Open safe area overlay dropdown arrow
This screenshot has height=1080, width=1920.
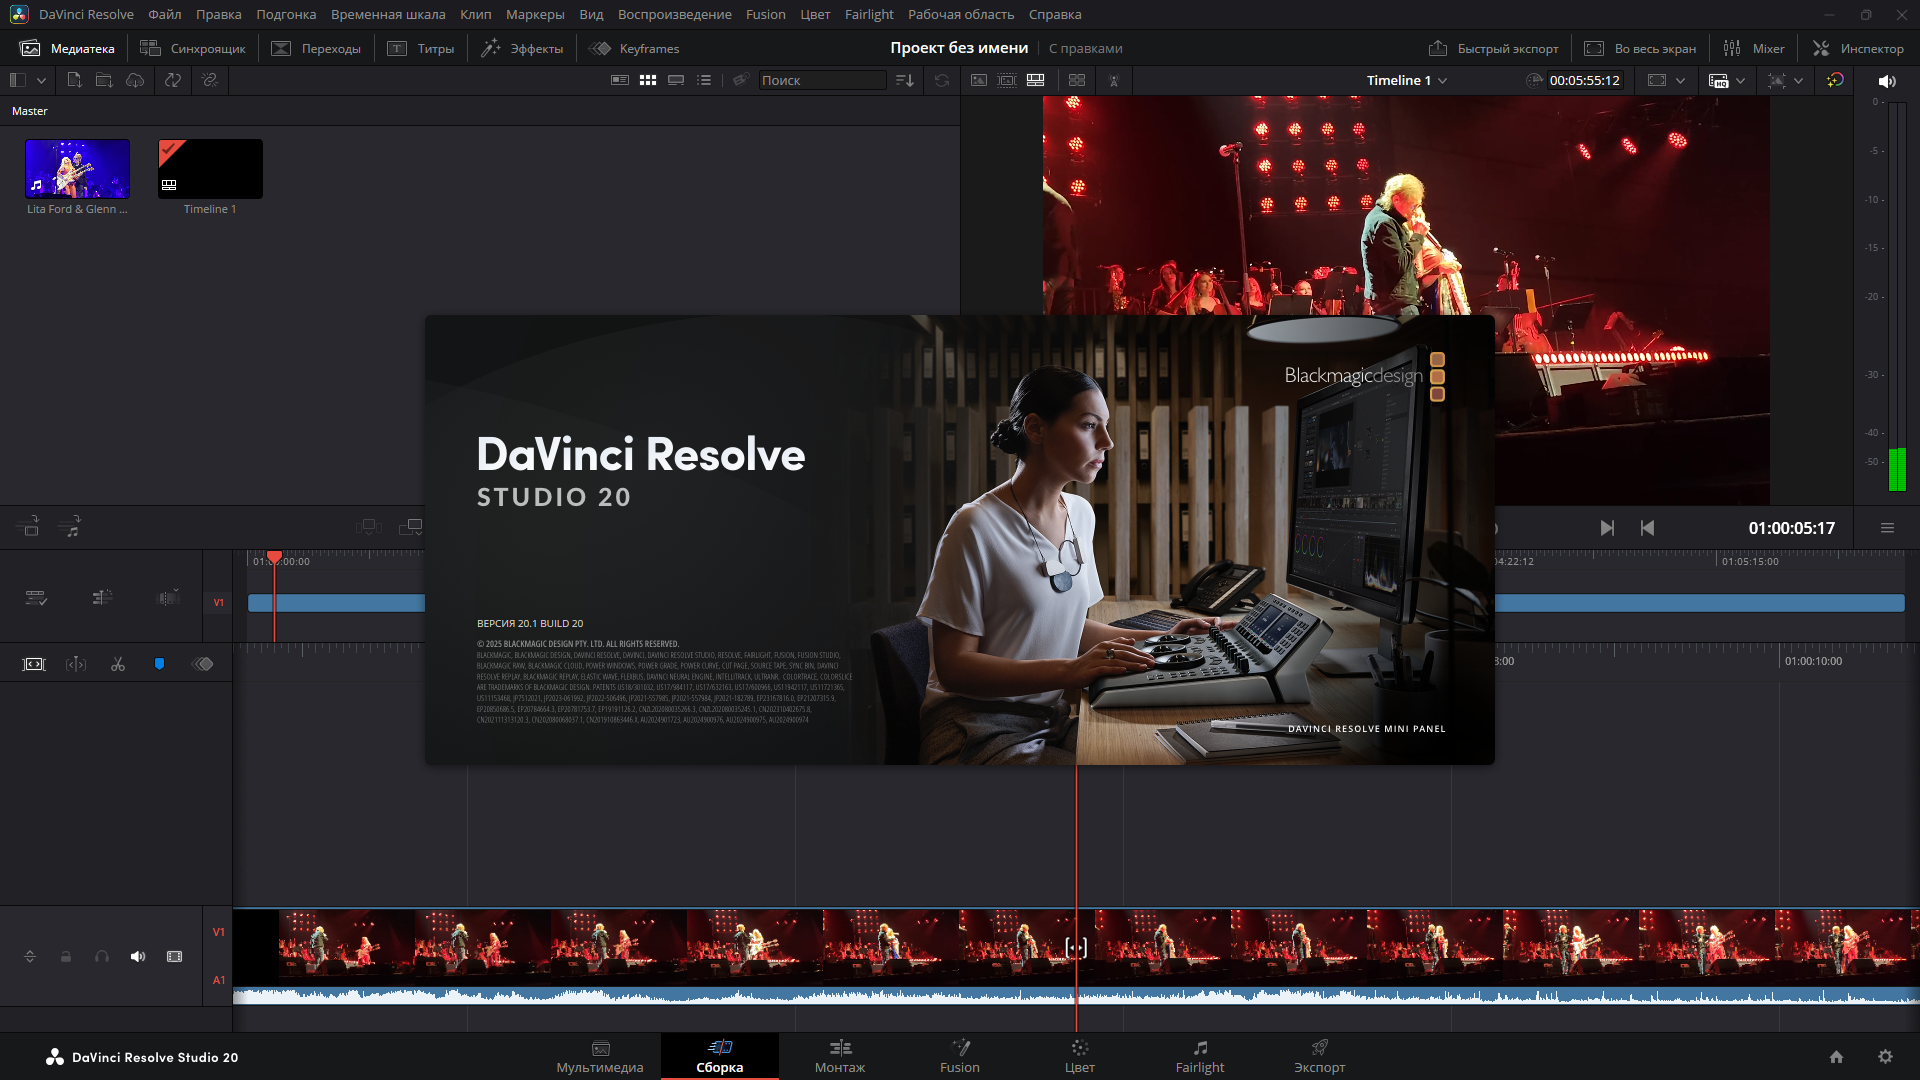click(1681, 80)
